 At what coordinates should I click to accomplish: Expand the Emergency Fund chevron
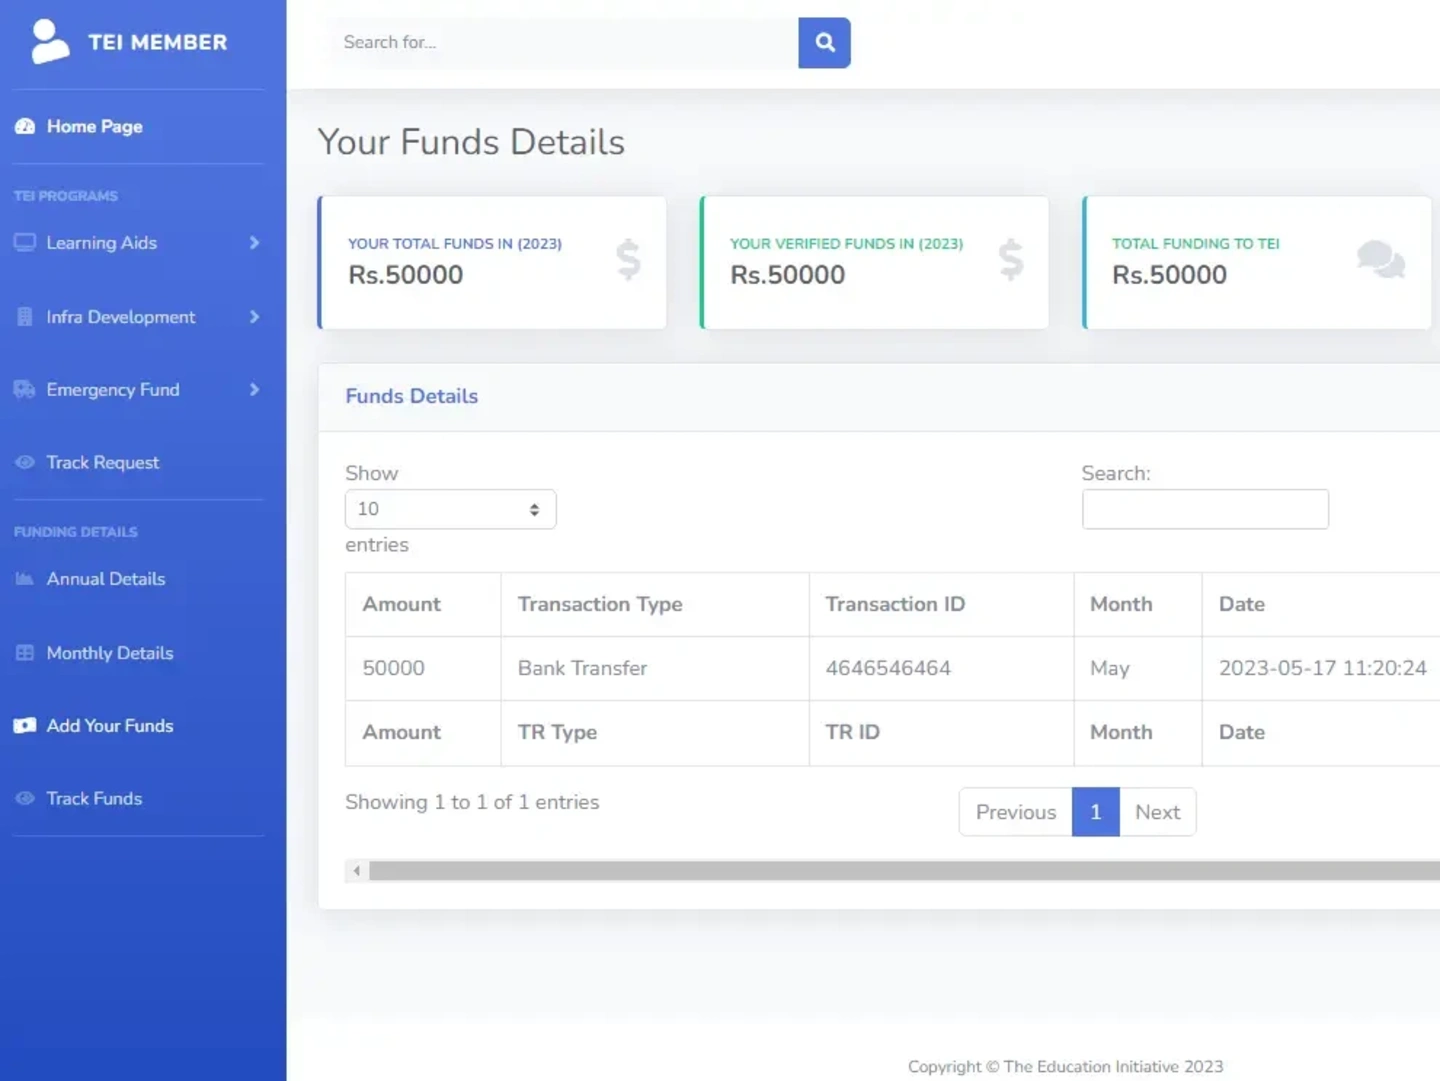pos(254,390)
